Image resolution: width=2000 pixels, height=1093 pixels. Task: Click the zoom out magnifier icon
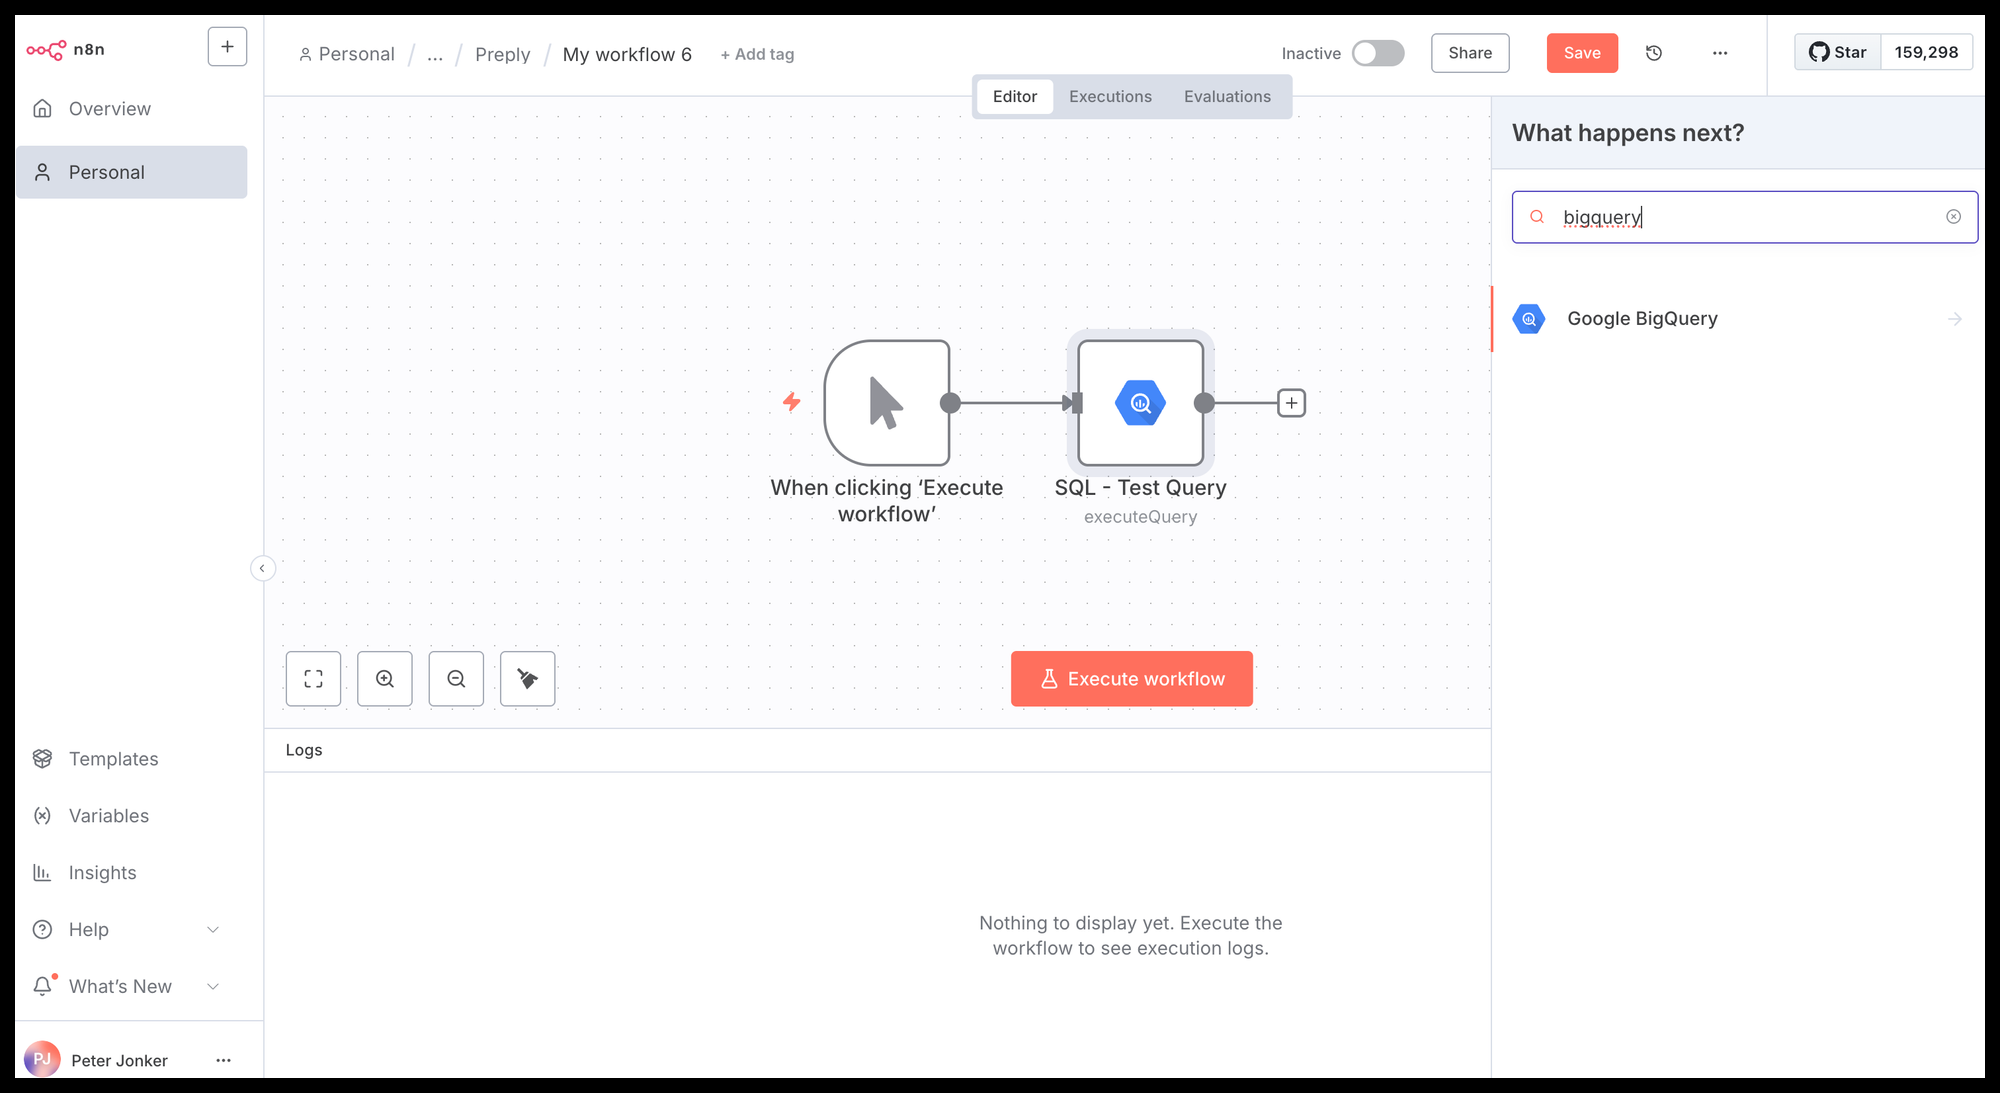(x=456, y=679)
